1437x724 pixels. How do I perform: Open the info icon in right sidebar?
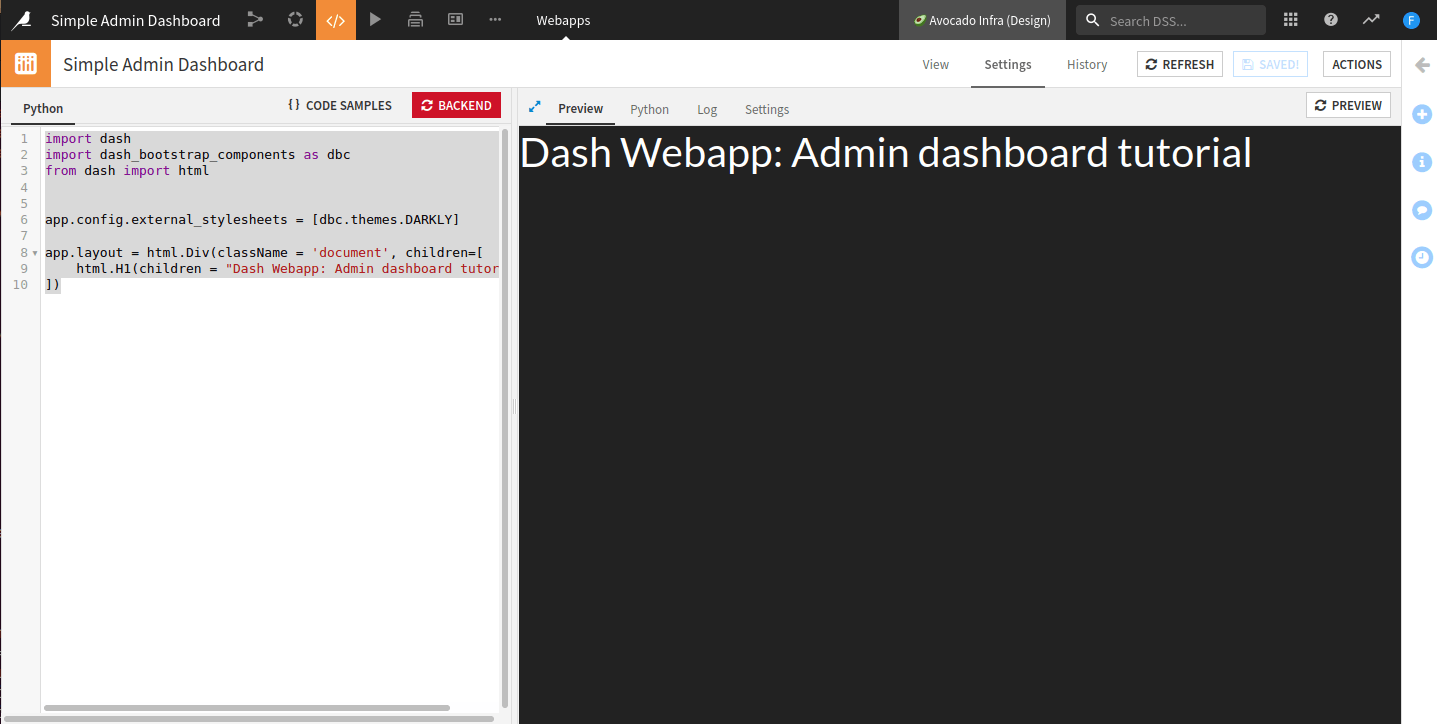pos(1422,162)
